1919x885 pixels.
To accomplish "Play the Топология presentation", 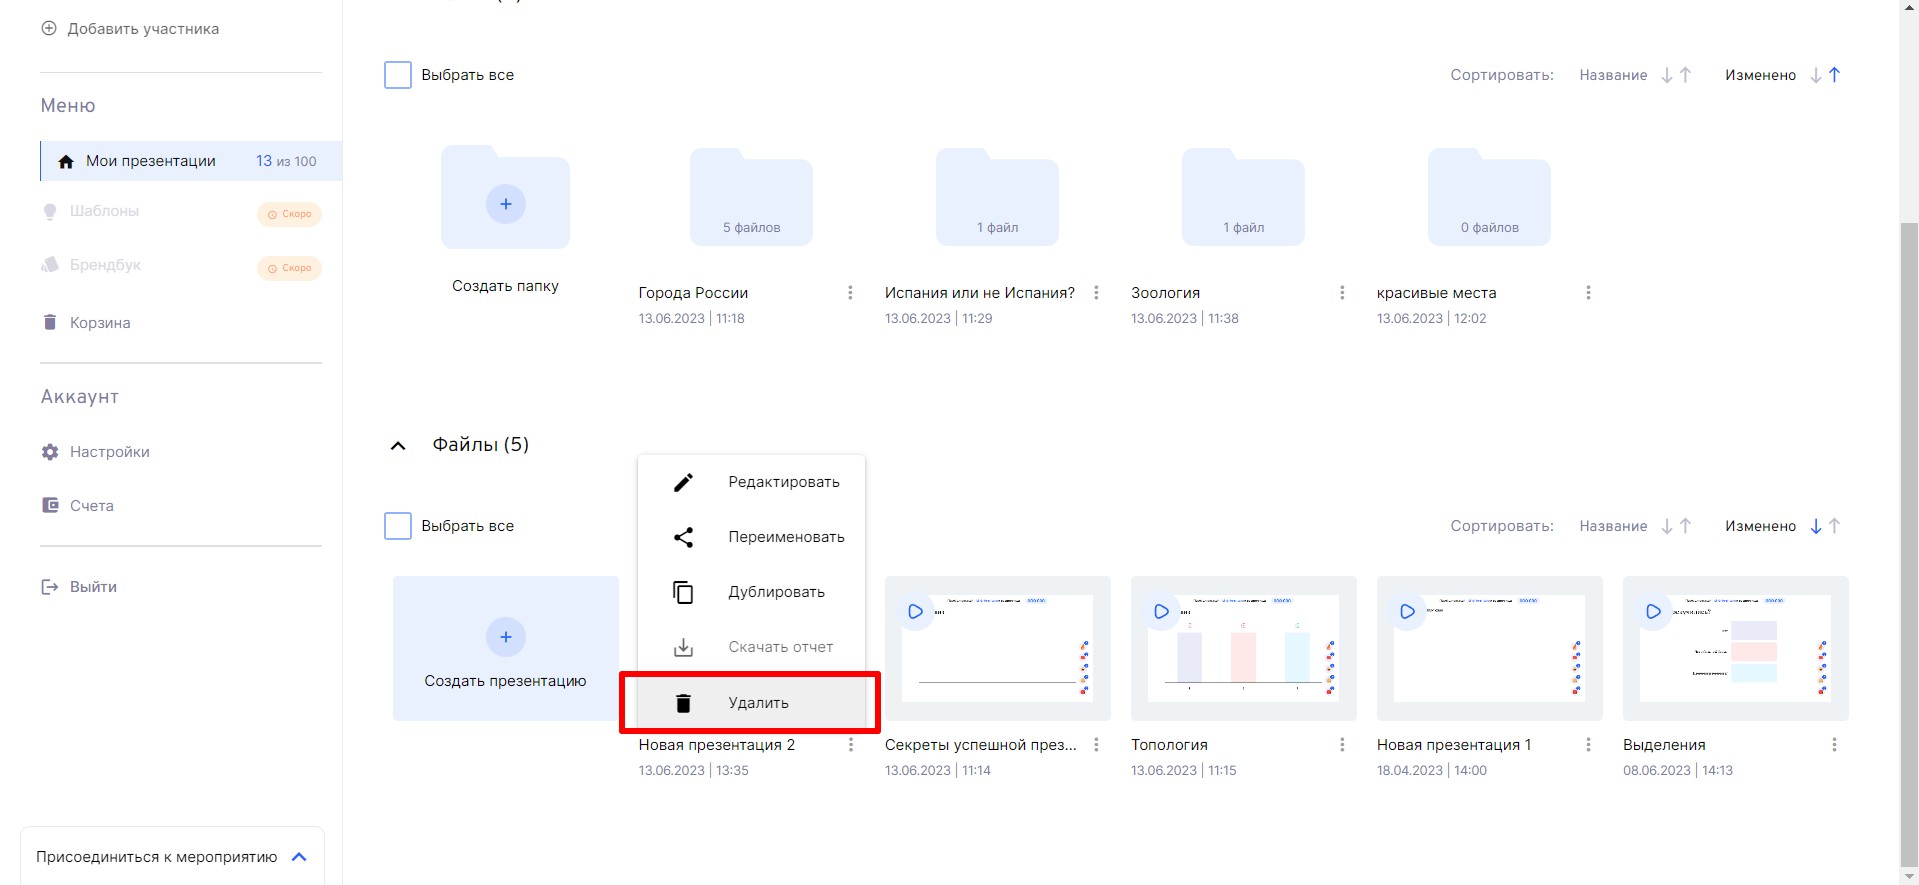I will (1161, 611).
